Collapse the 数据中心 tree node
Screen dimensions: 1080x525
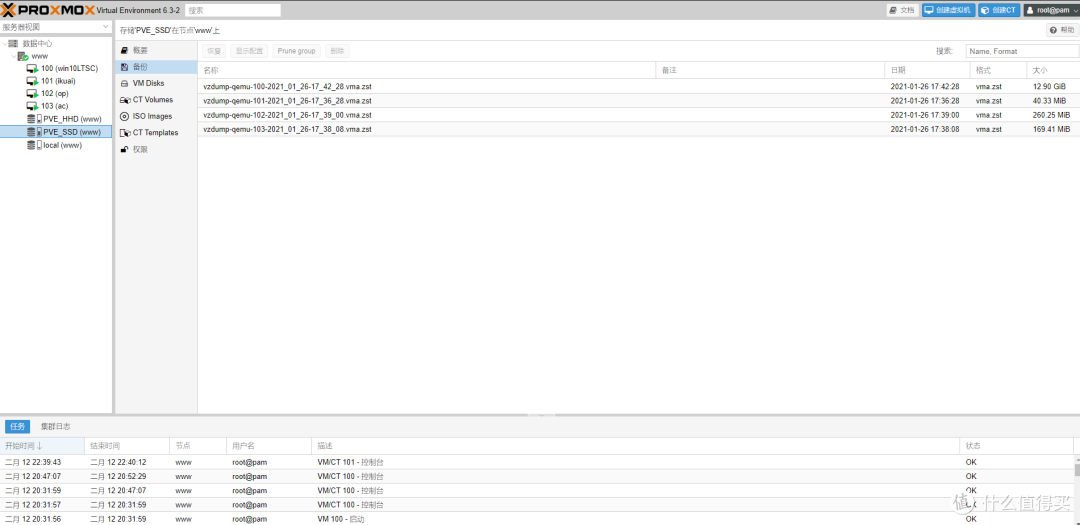click(x=3, y=44)
